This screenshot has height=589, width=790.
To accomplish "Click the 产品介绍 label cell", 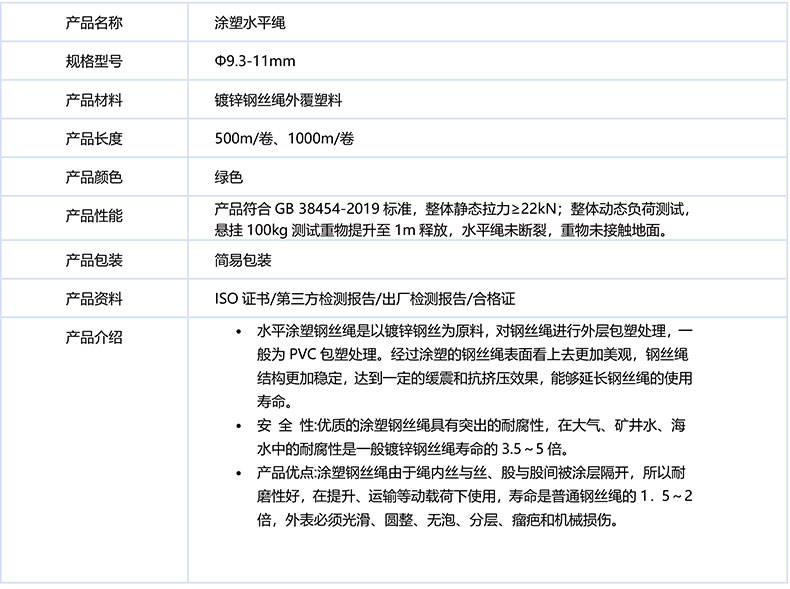I will point(93,337).
